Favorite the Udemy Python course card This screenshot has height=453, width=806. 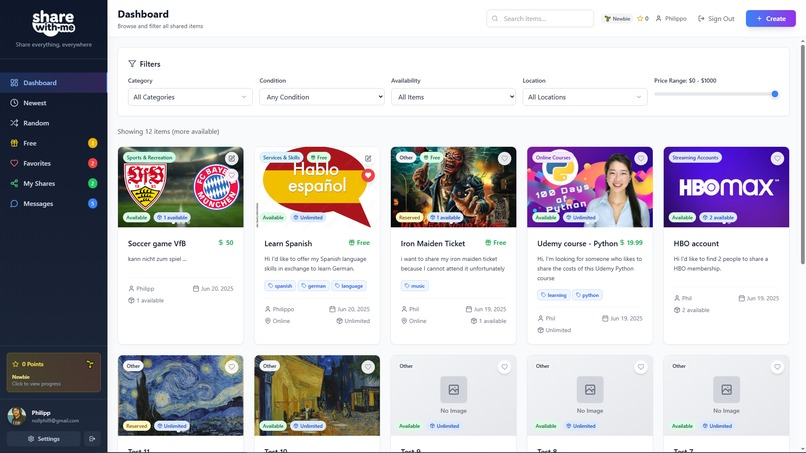click(640, 158)
